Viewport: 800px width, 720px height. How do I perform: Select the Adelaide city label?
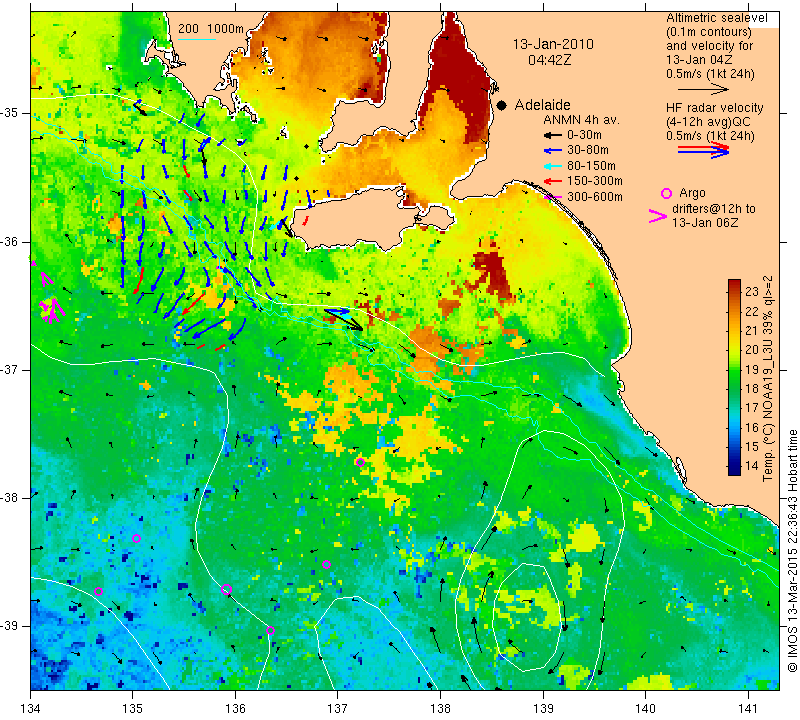coord(542,105)
